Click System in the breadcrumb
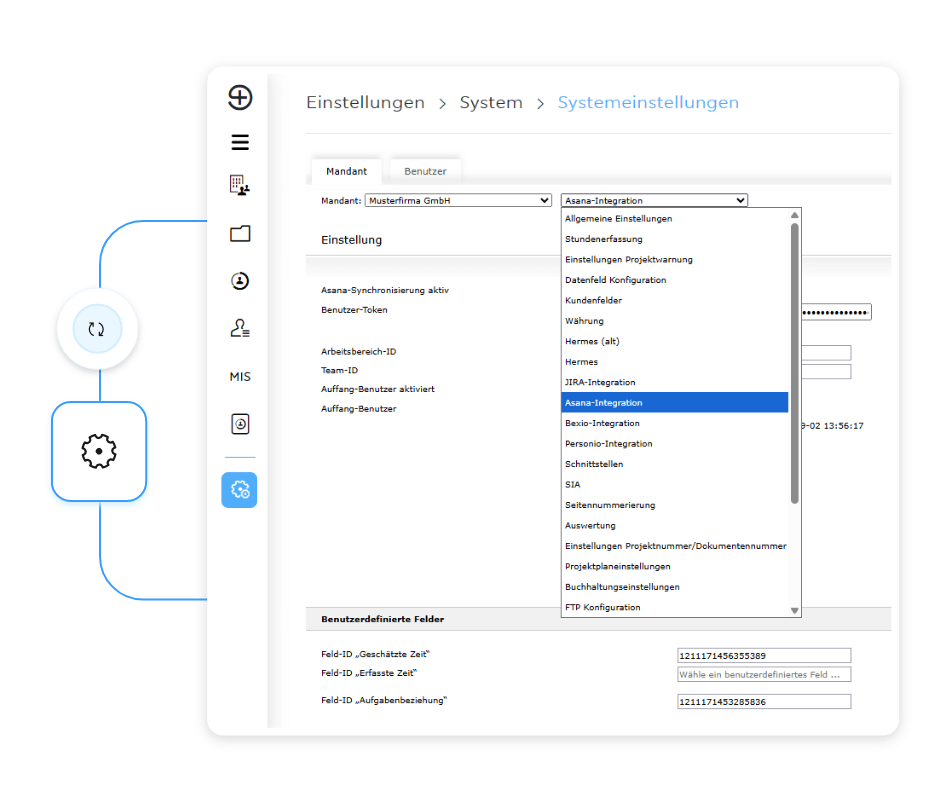 pos(491,103)
